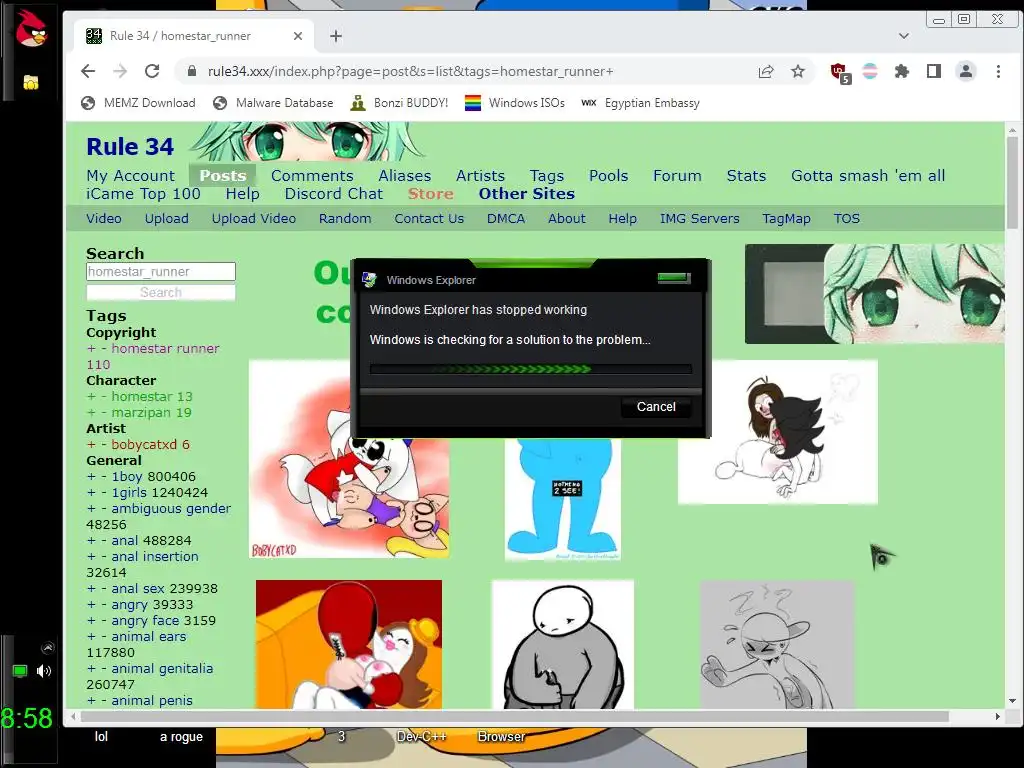Open the TOS page
This screenshot has height=768, width=1024.
point(846,219)
